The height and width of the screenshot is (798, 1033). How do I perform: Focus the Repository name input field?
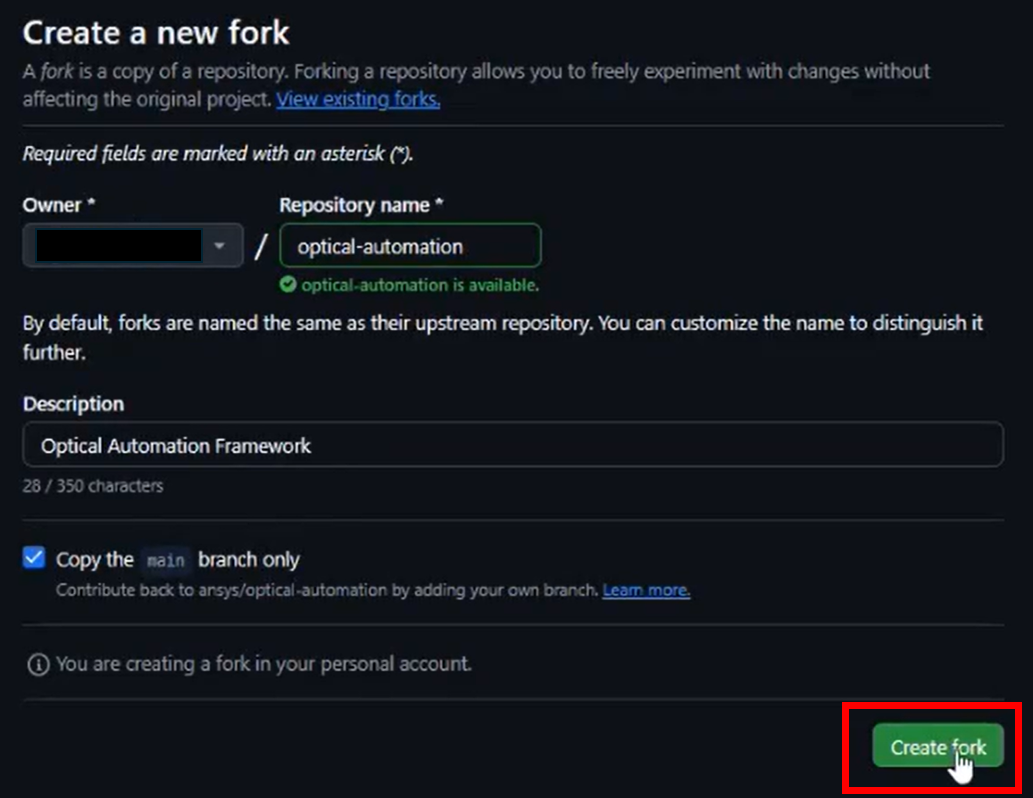(x=410, y=246)
